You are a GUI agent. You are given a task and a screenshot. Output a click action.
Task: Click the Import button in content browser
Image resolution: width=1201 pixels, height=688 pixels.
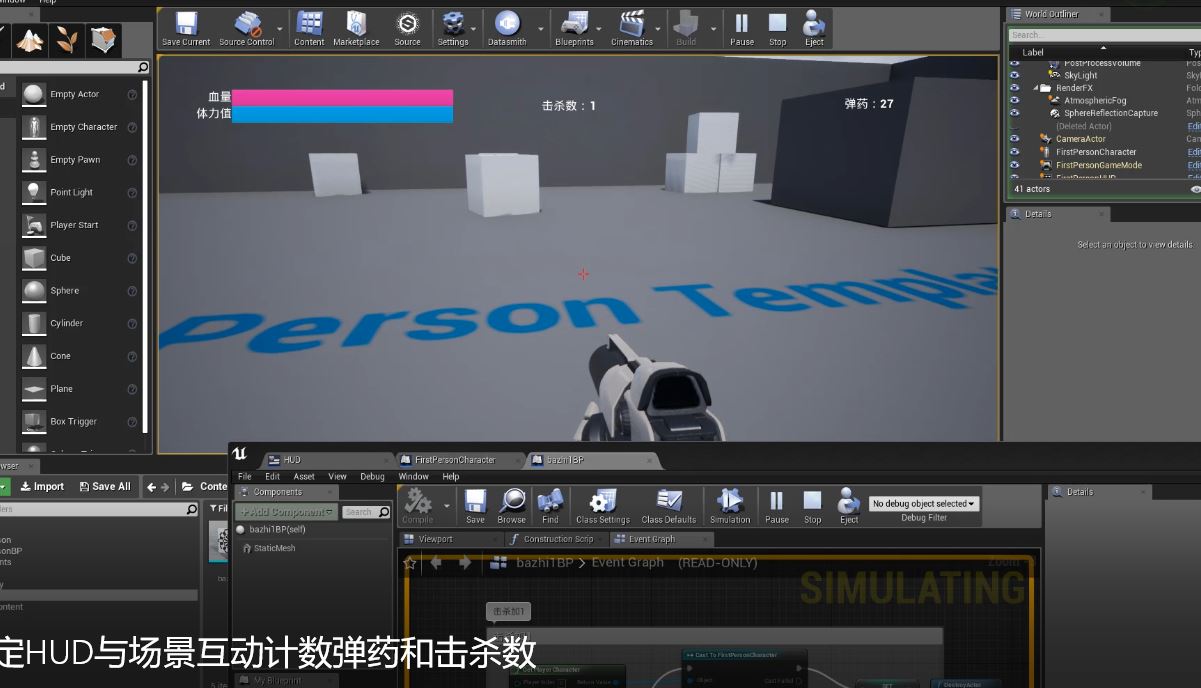click(42, 487)
